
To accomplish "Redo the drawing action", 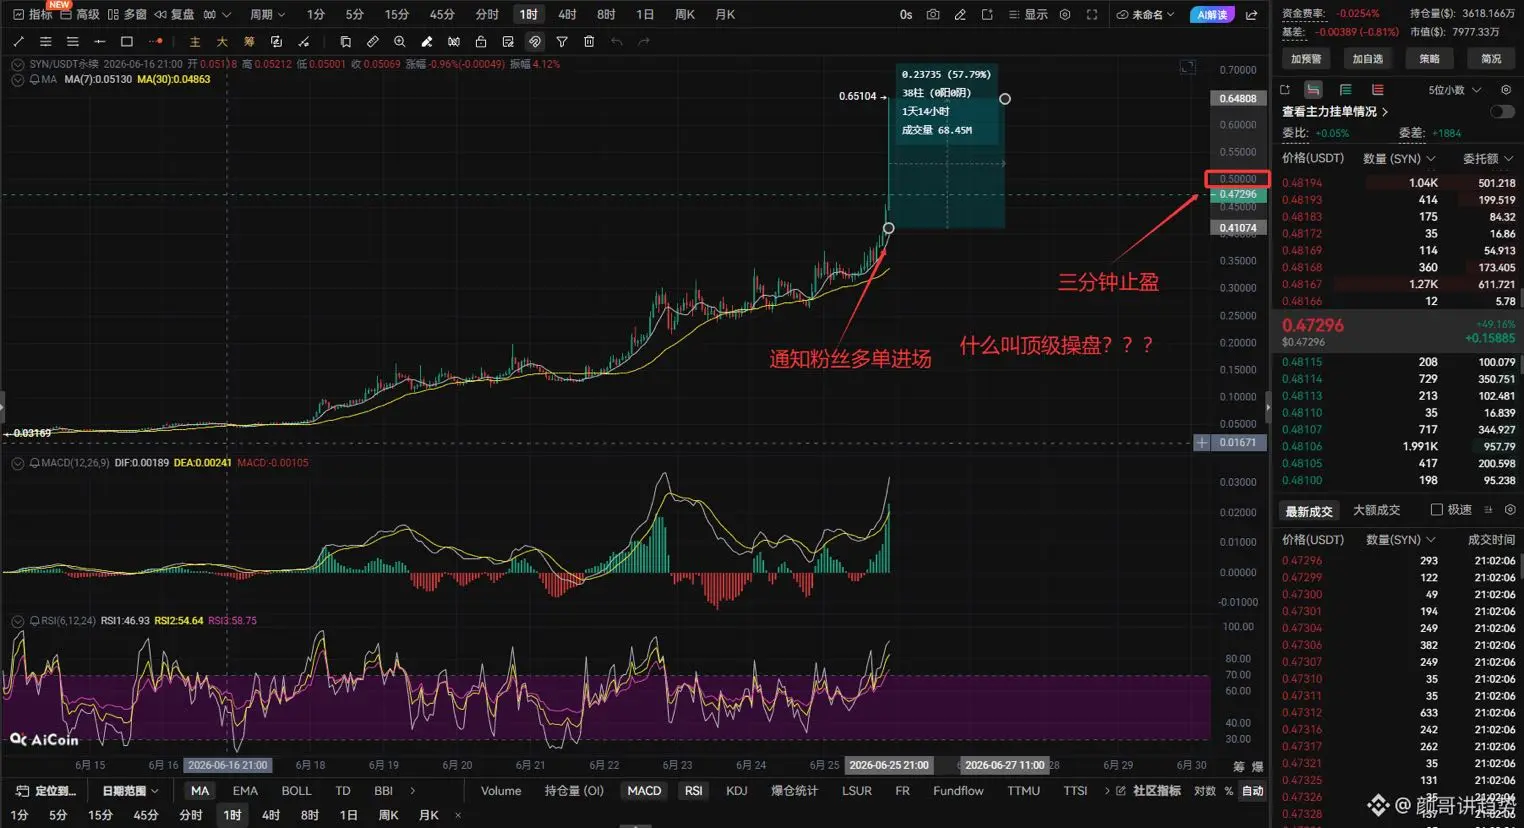I will tap(643, 42).
